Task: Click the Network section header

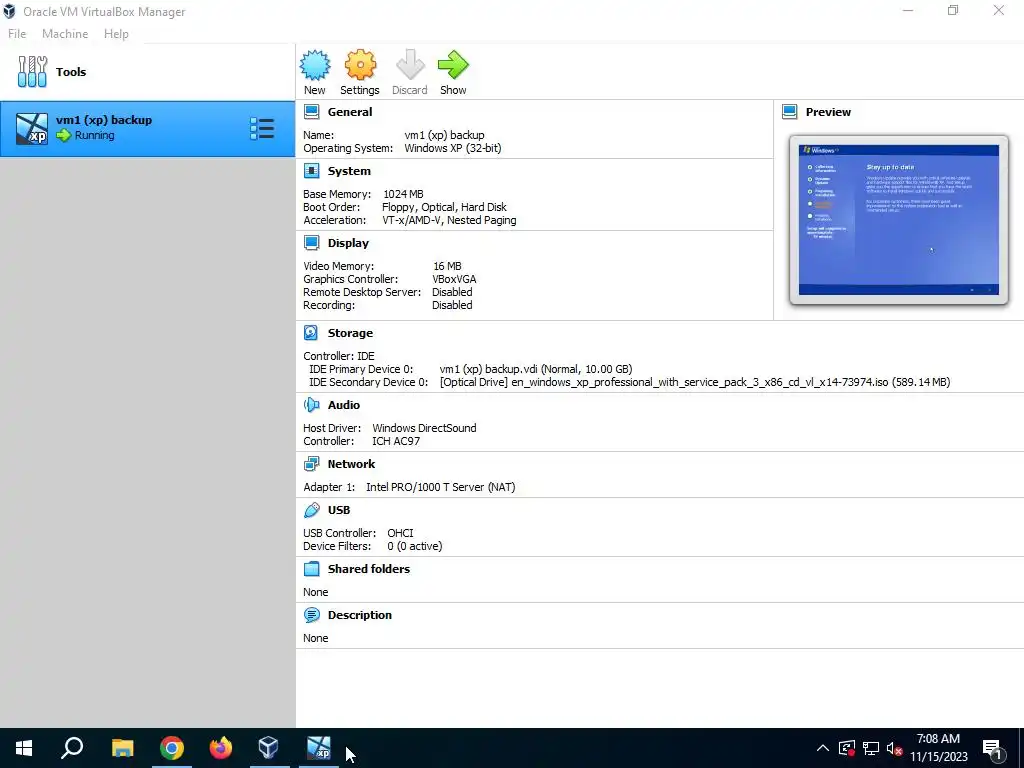Action: (x=351, y=464)
